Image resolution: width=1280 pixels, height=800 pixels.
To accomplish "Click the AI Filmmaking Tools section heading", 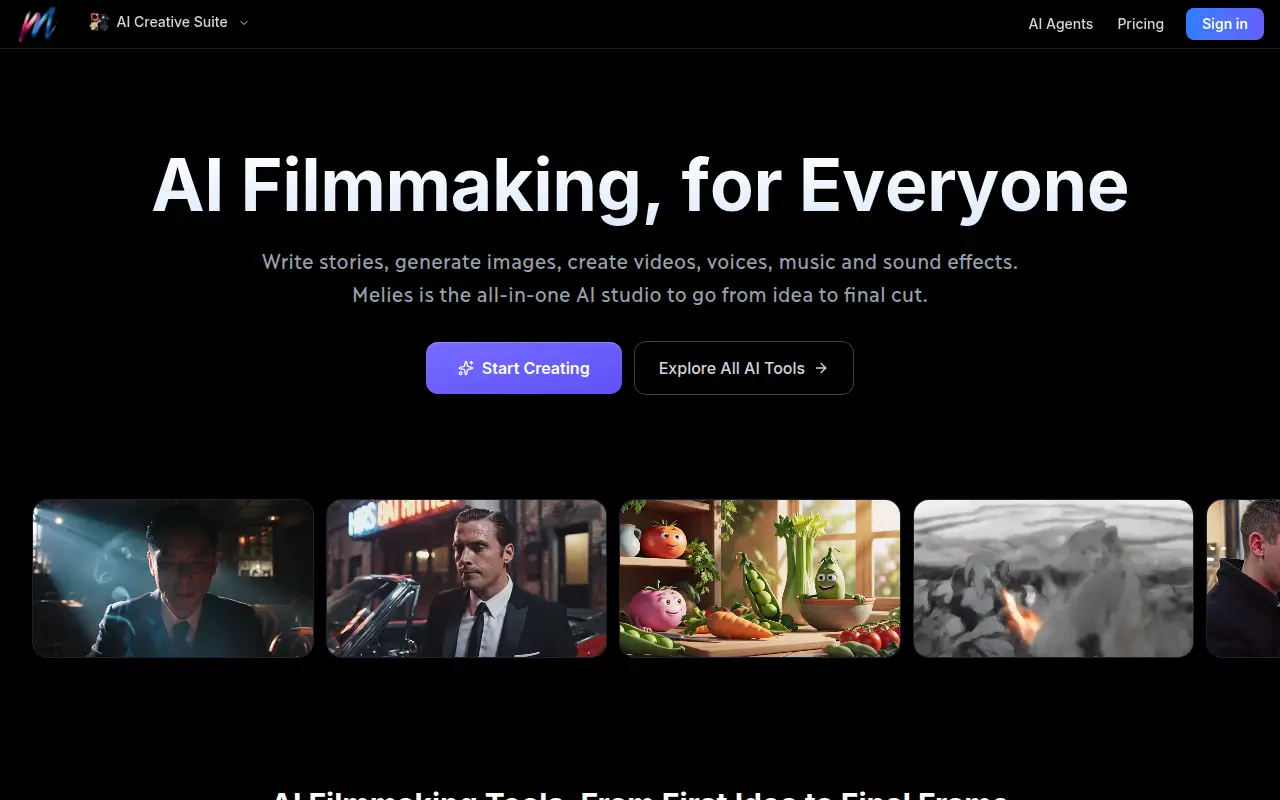I will 640,794.
